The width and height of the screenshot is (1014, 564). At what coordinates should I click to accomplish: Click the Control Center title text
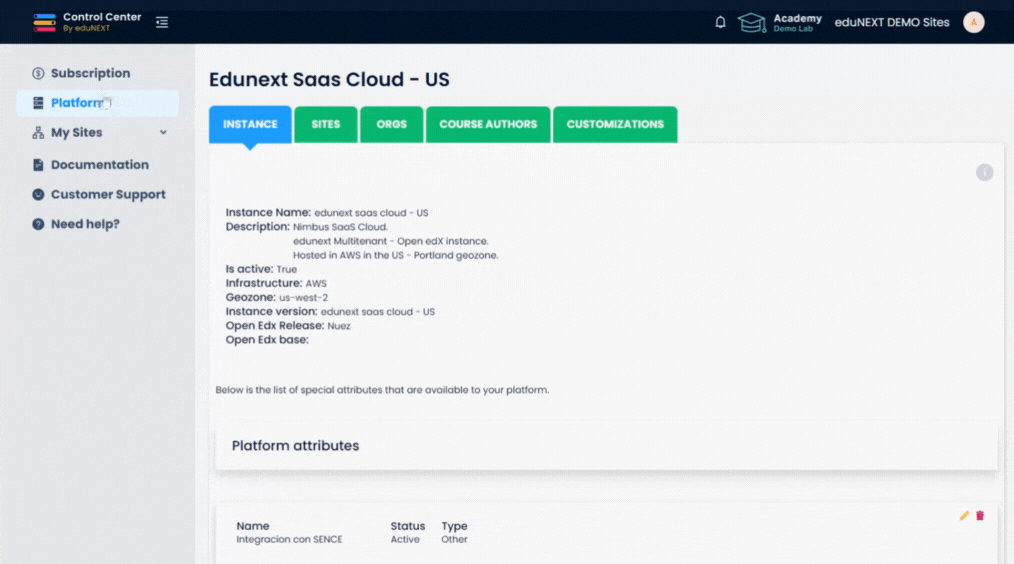pos(102,17)
